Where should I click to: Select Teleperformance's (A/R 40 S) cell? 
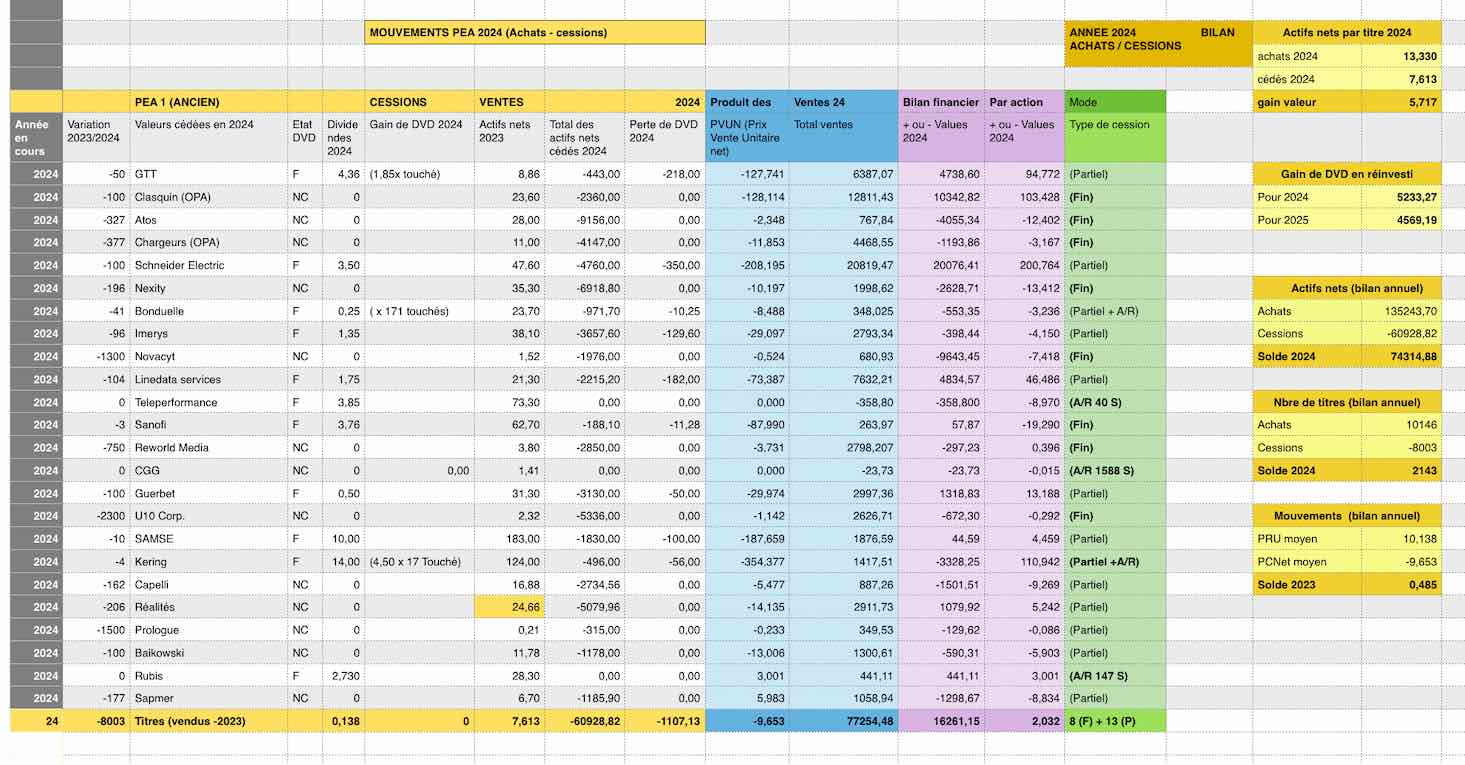pos(1114,402)
